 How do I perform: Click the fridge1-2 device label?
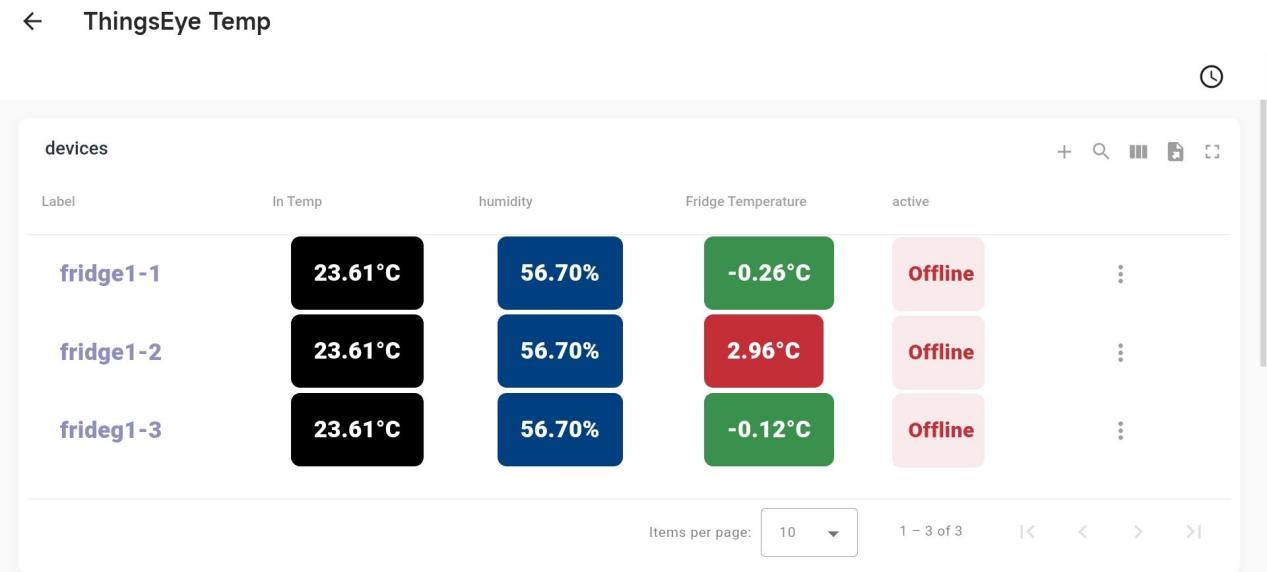(110, 352)
